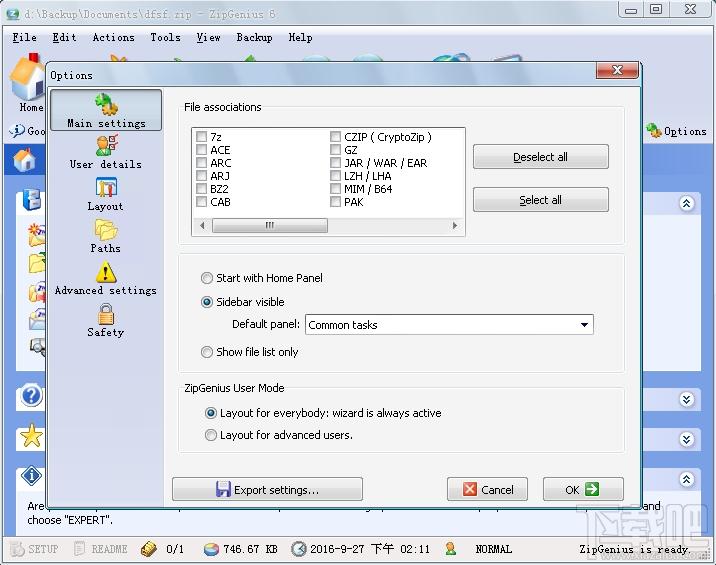
Task: Click Export settings button
Action: 267,490
